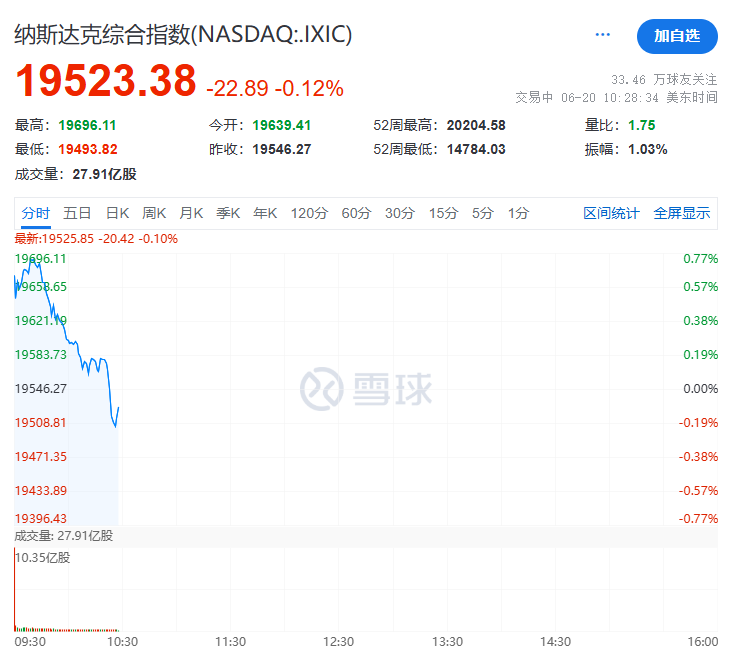
Task: Click the 19433.89 price axis label
Action: tap(41, 490)
